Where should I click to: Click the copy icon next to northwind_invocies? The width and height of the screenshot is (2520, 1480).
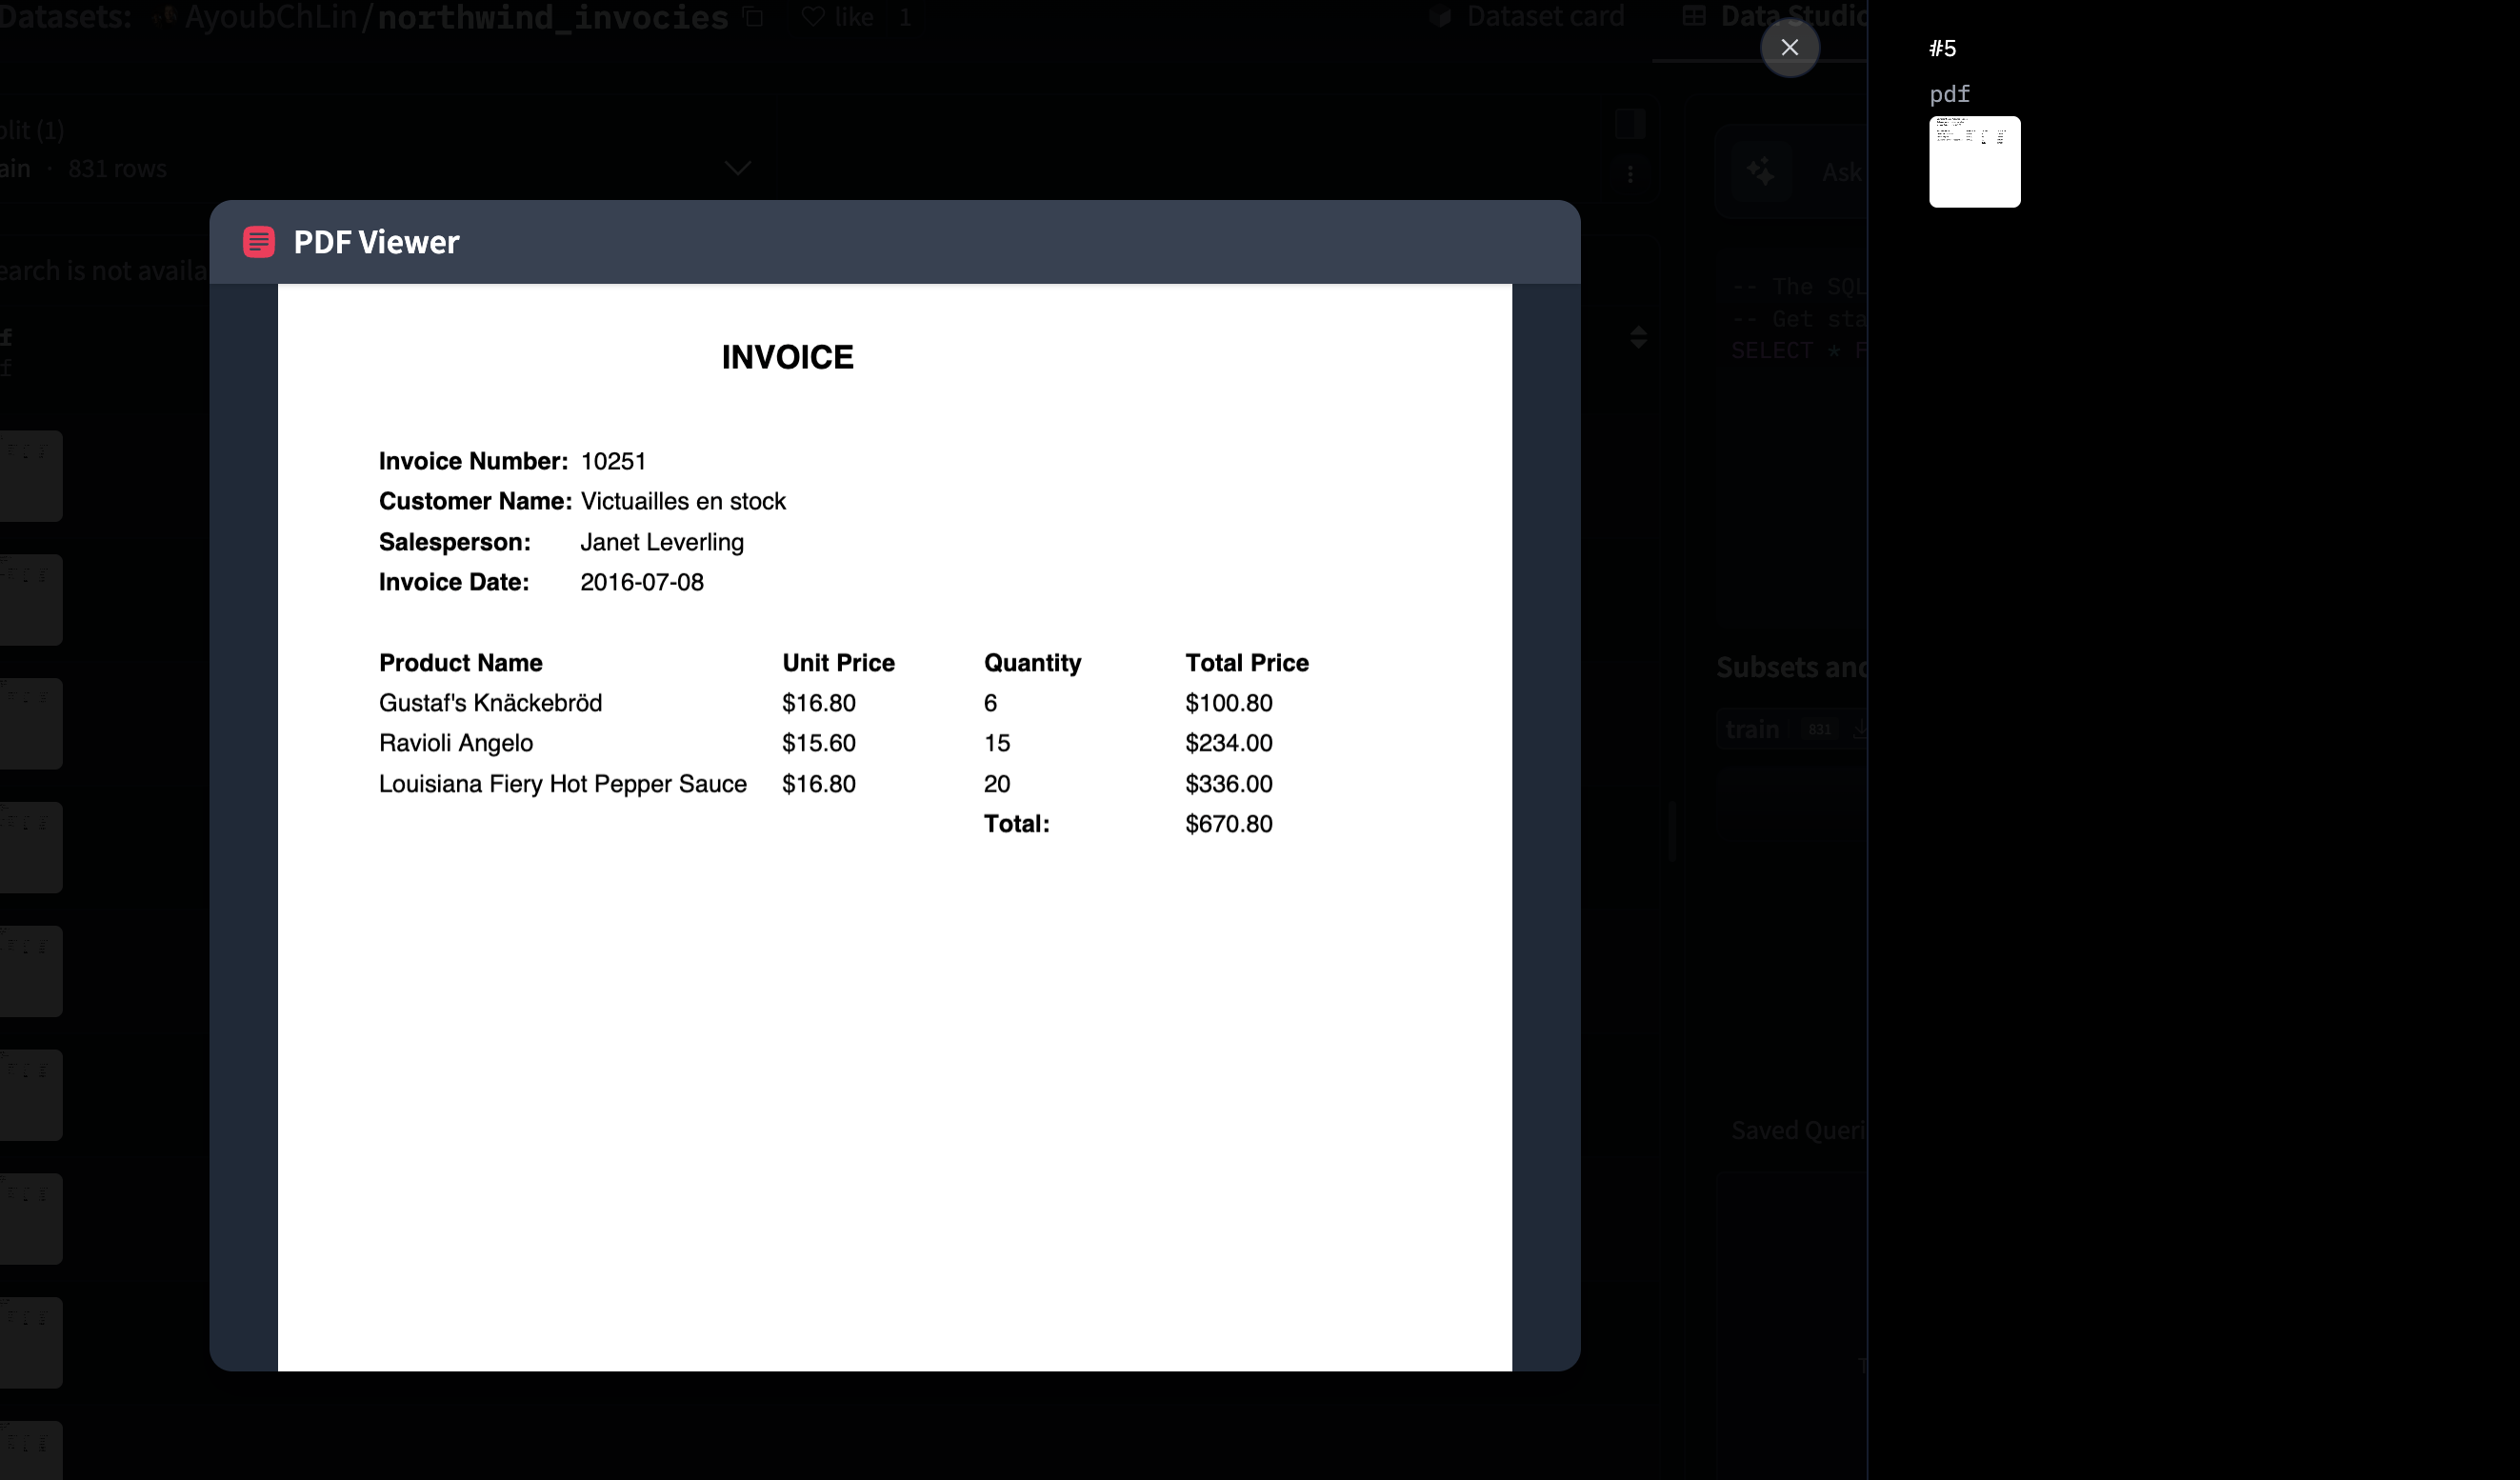pyautogui.click(x=752, y=17)
